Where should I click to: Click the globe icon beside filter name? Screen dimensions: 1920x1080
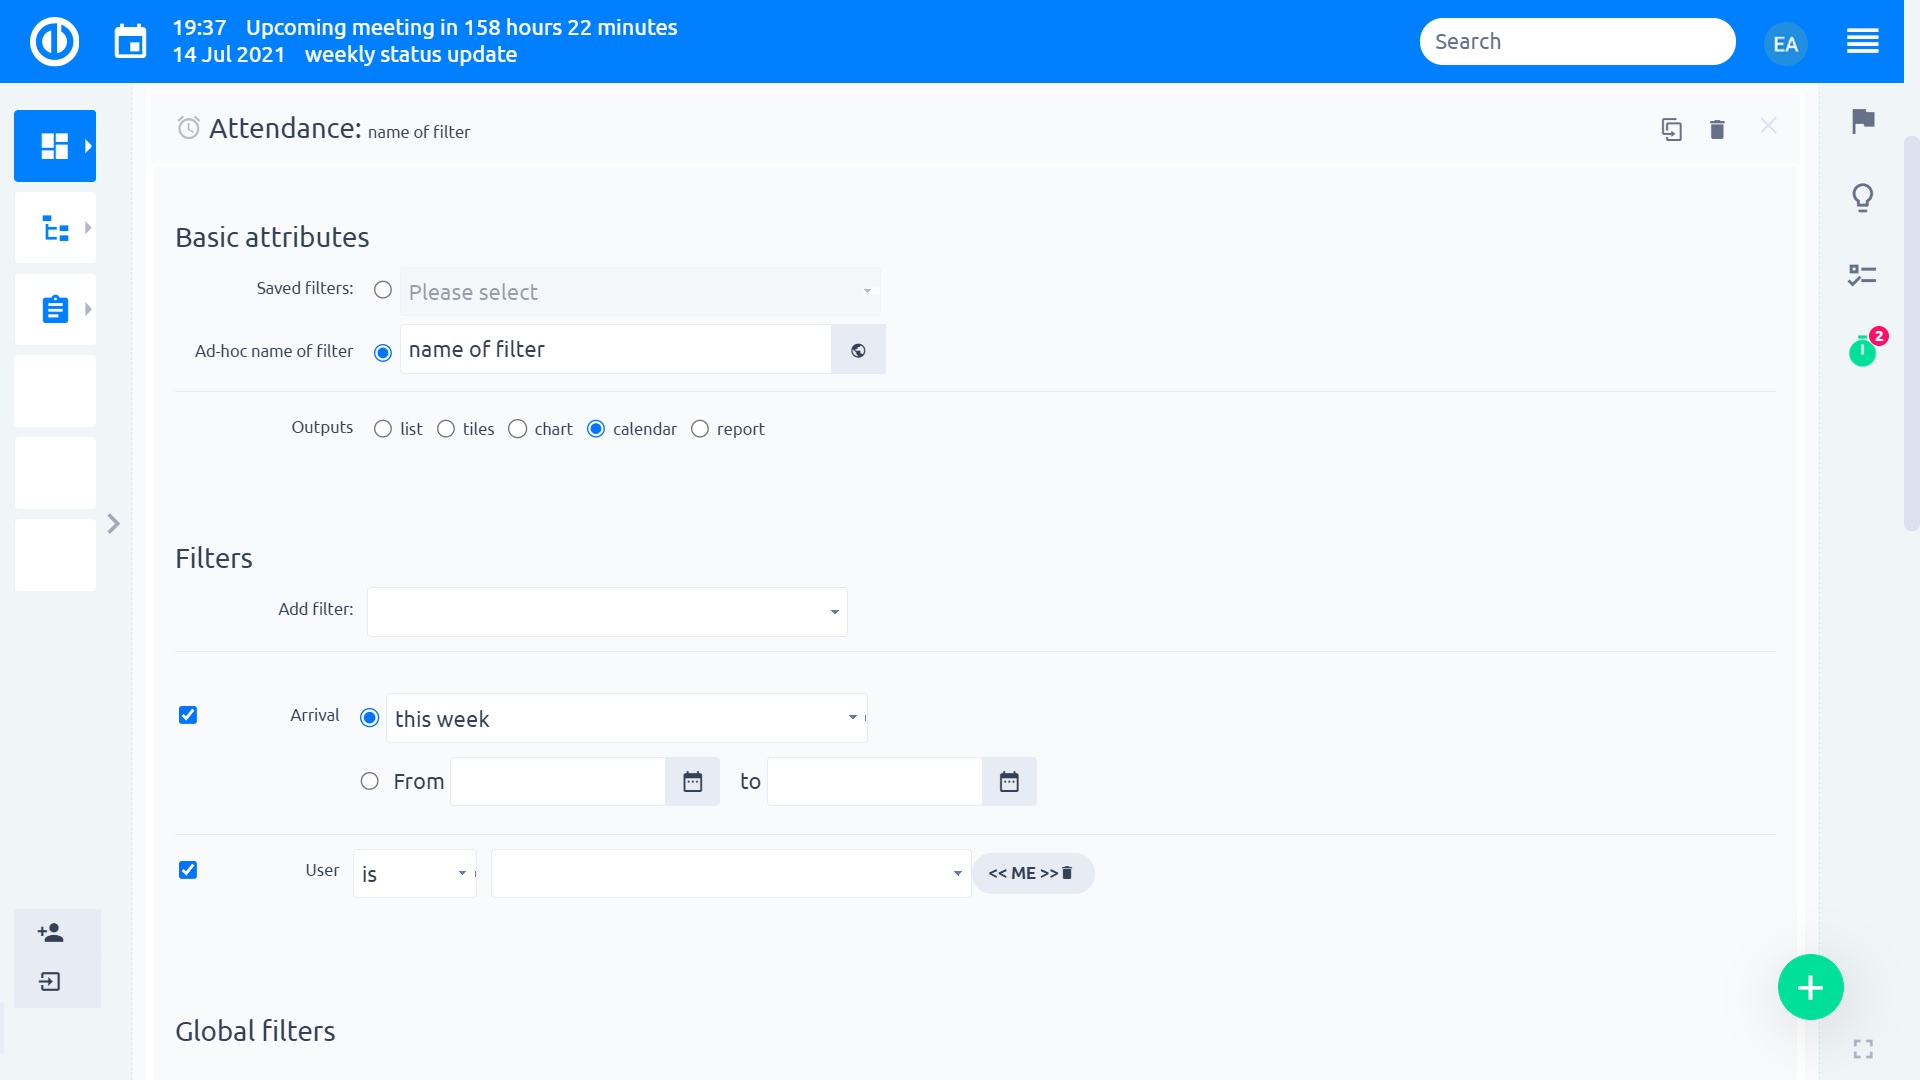tap(858, 350)
